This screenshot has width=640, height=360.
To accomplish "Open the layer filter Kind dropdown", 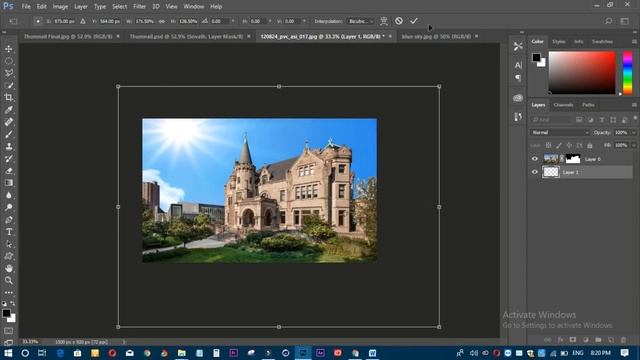I will point(551,120).
